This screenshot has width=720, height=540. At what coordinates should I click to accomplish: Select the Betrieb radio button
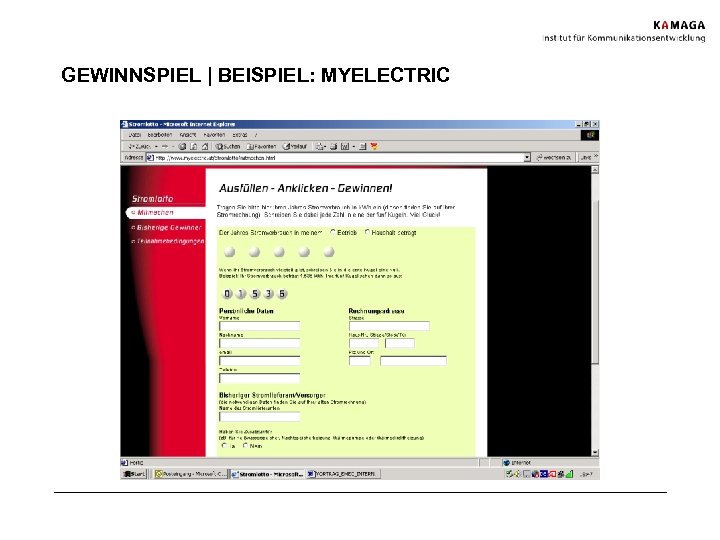coord(333,232)
